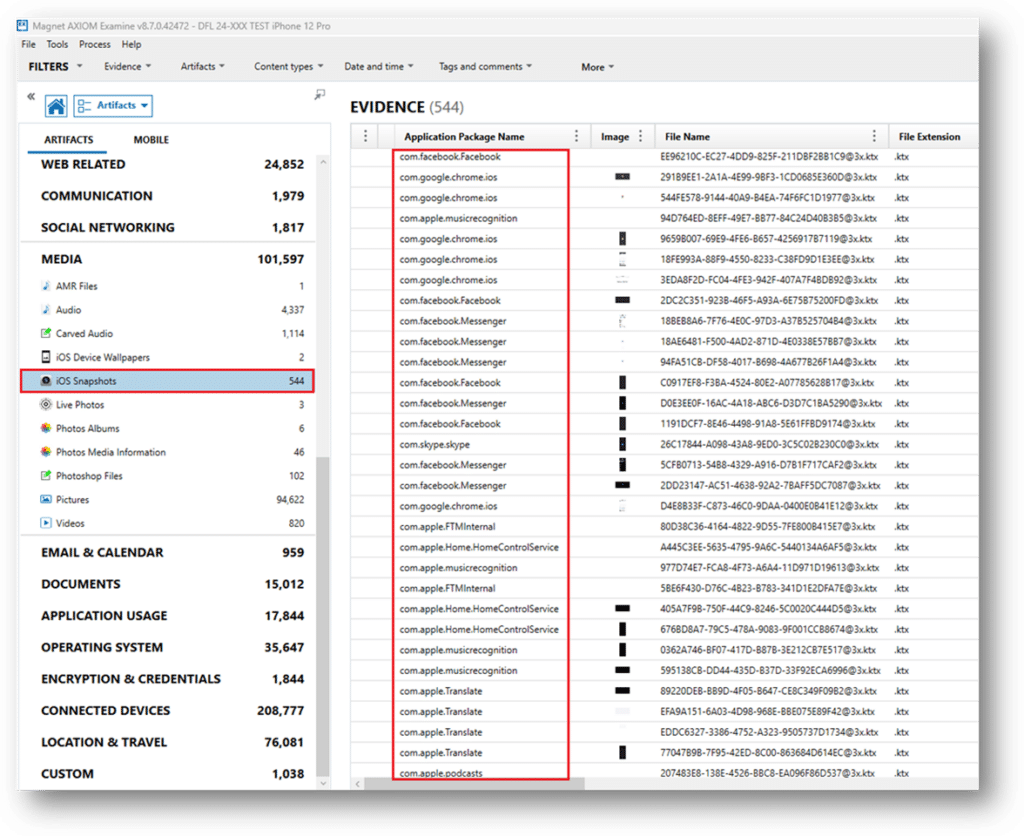
Task: Click the com.skype.skype snapshot thumbnail
Action: pos(622,444)
